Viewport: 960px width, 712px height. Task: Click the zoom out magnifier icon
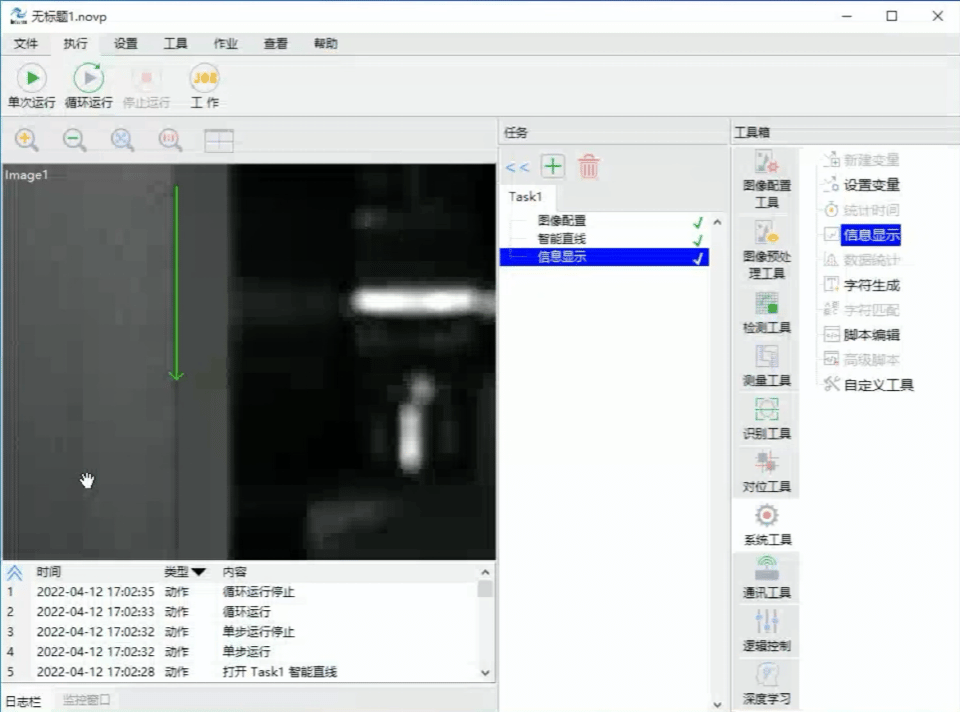[x=75, y=140]
